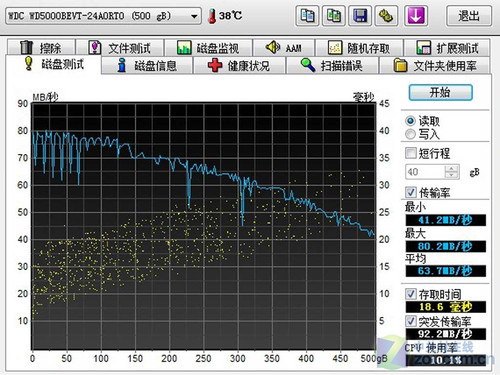Click the short stroke size field showing 40
The image size is (500, 375).
(425, 172)
